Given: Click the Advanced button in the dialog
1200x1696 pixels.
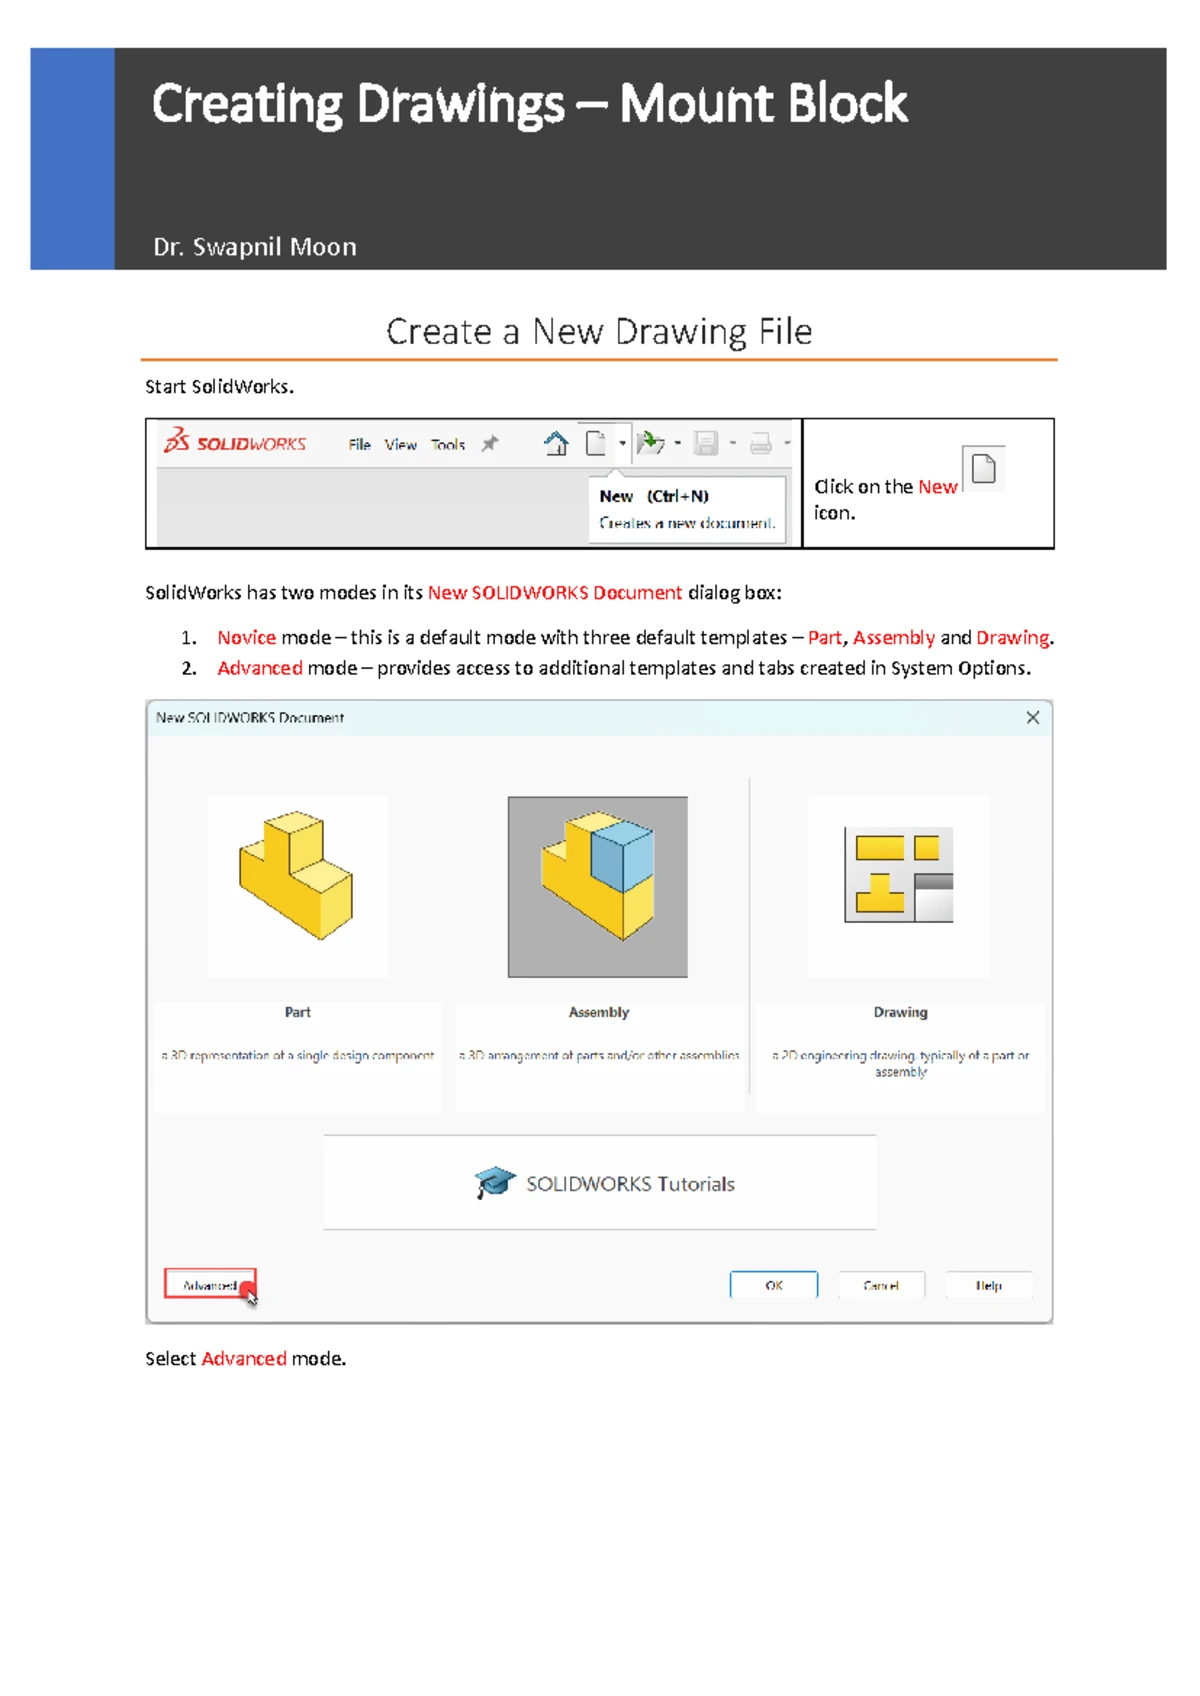Looking at the screenshot, I should 210,1284.
